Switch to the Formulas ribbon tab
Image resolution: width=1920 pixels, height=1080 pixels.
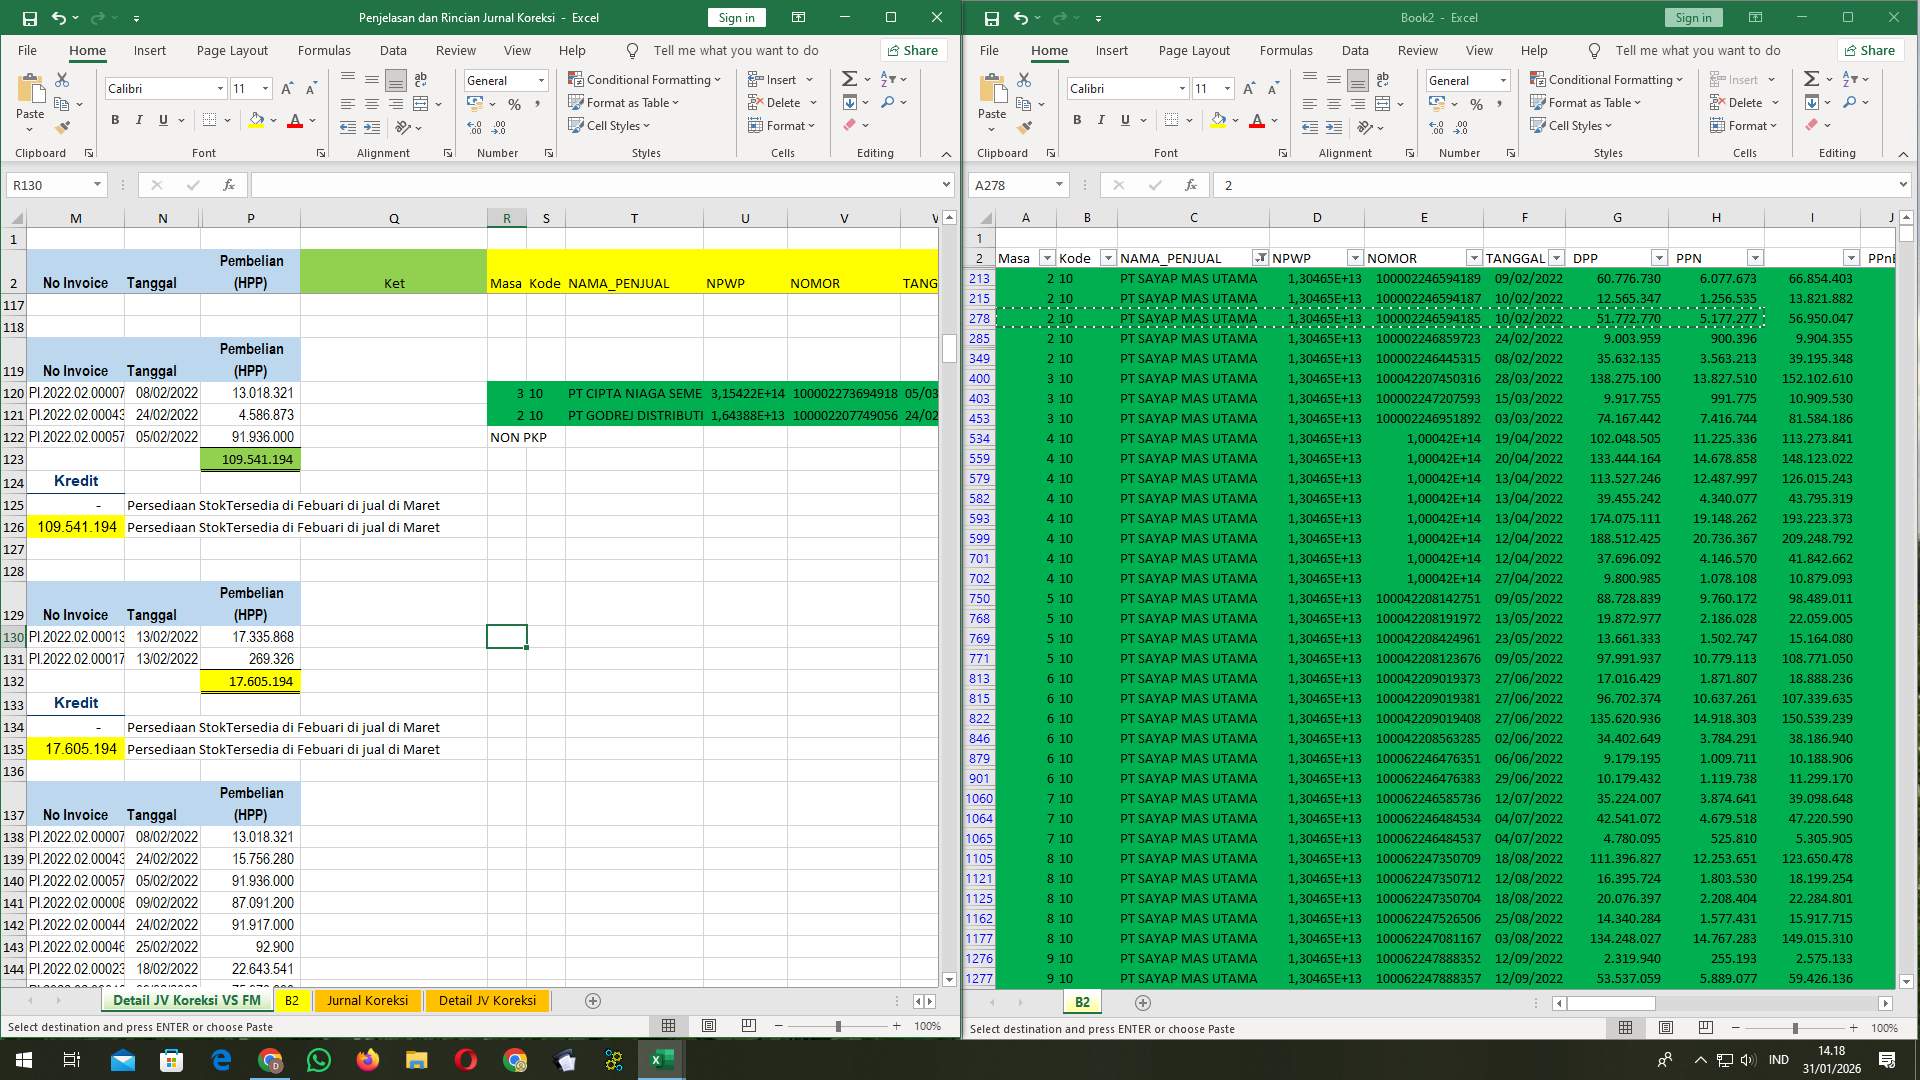tap(324, 50)
